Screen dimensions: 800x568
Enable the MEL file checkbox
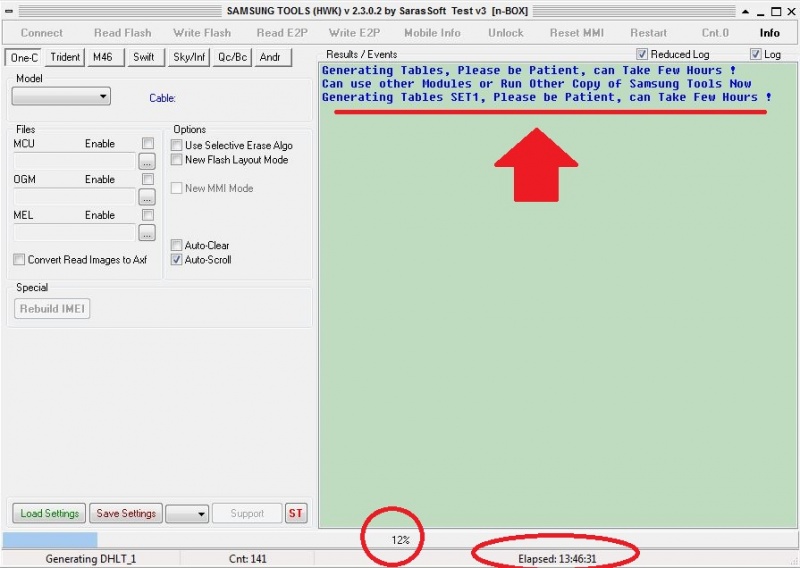[148, 215]
